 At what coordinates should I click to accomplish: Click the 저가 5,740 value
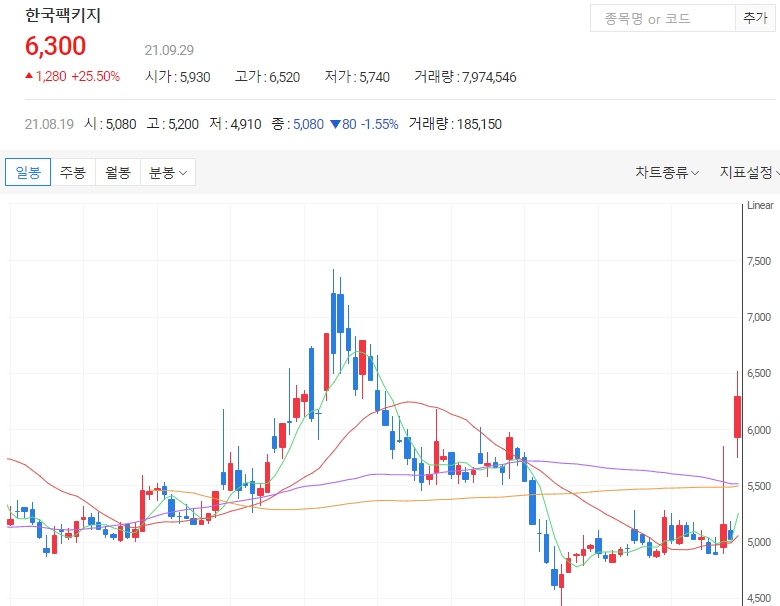(357, 77)
